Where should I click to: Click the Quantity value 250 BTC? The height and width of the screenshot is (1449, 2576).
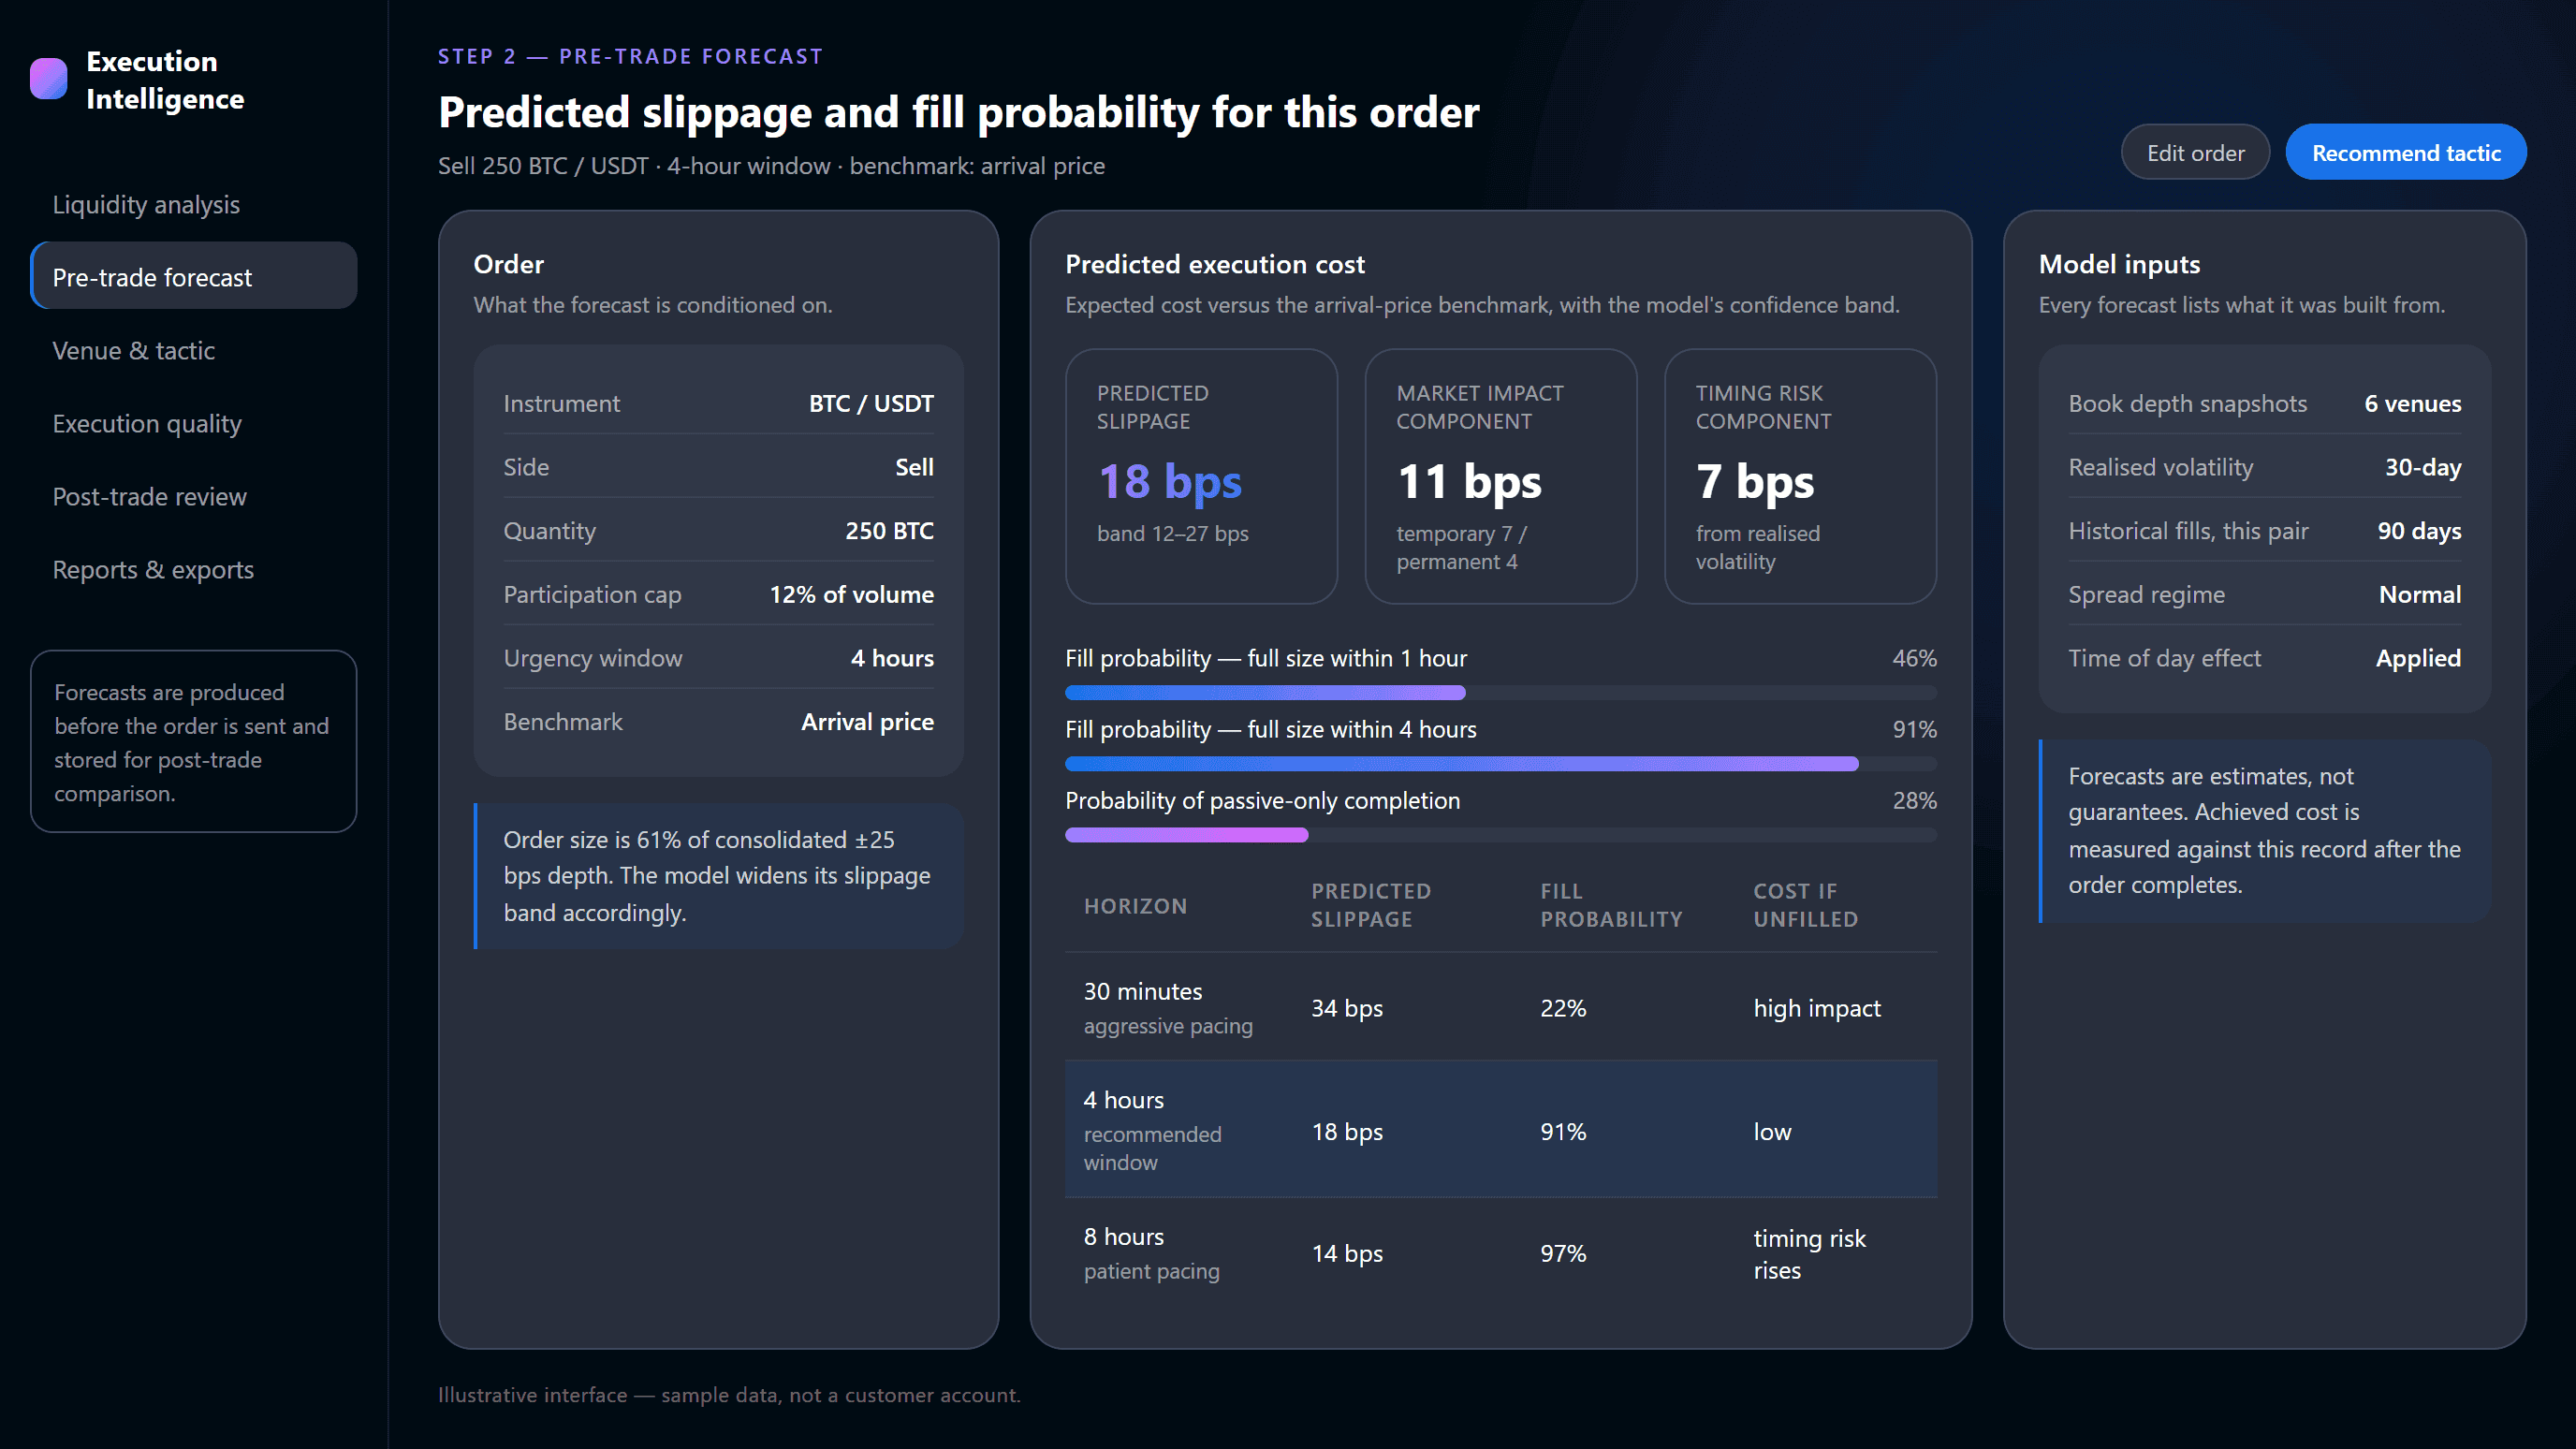pyautogui.click(x=889, y=530)
